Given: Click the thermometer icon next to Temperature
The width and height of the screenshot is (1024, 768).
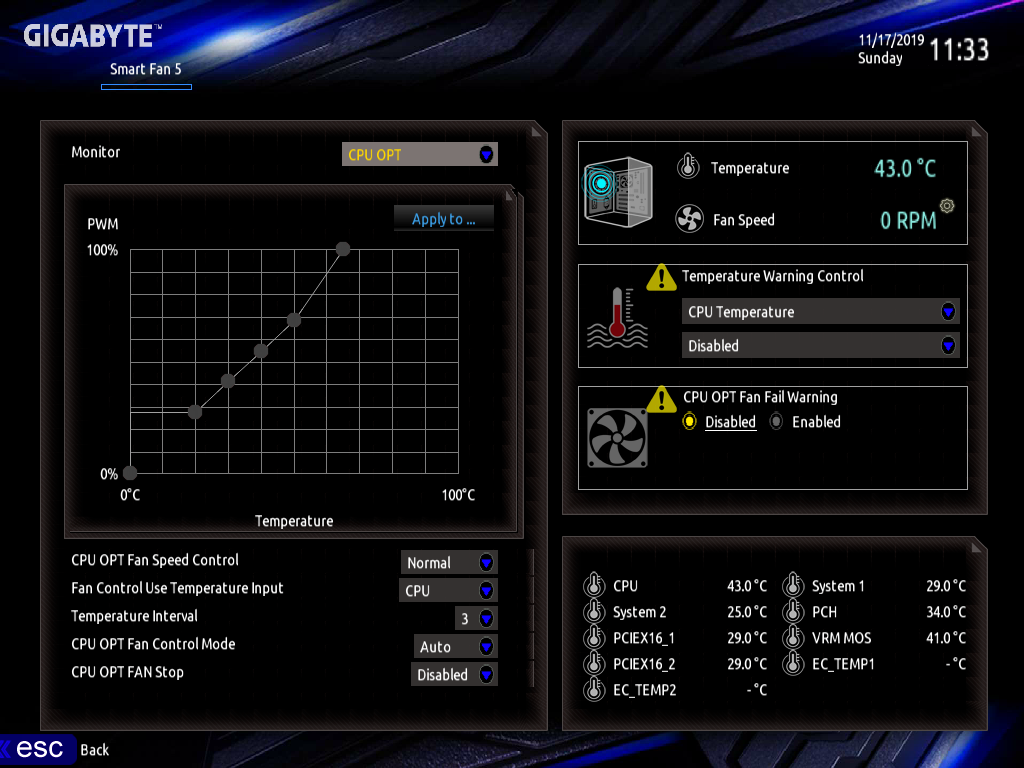Looking at the screenshot, I should coord(688,166).
